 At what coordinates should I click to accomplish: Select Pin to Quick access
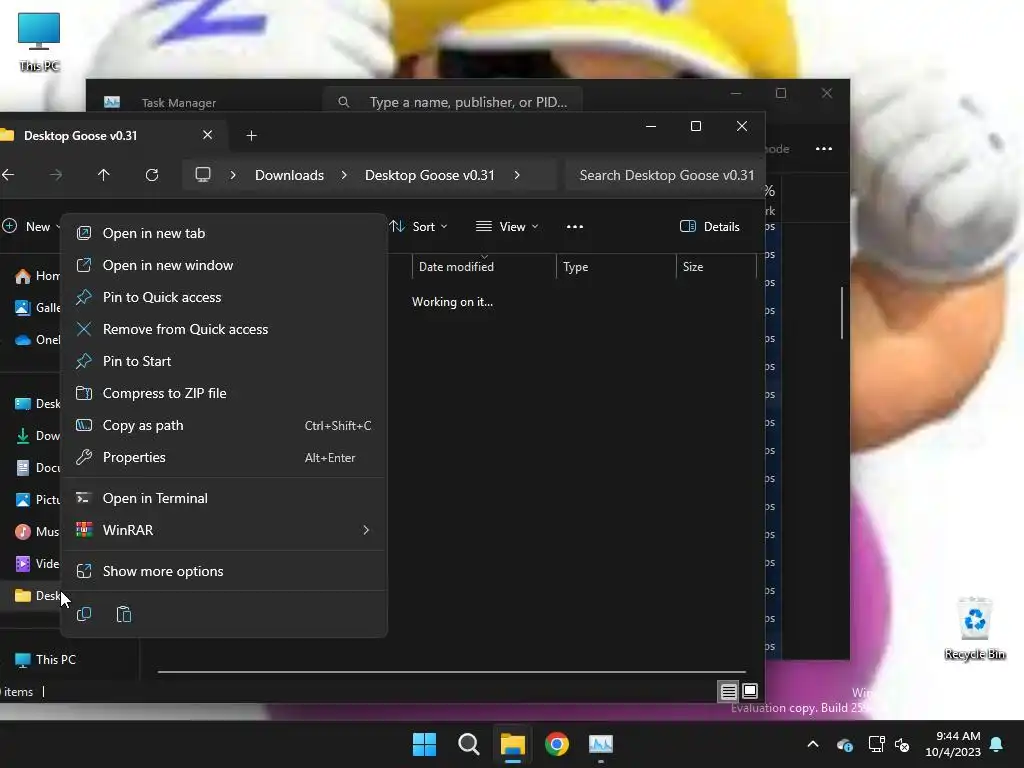pyautogui.click(x=224, y=297)
